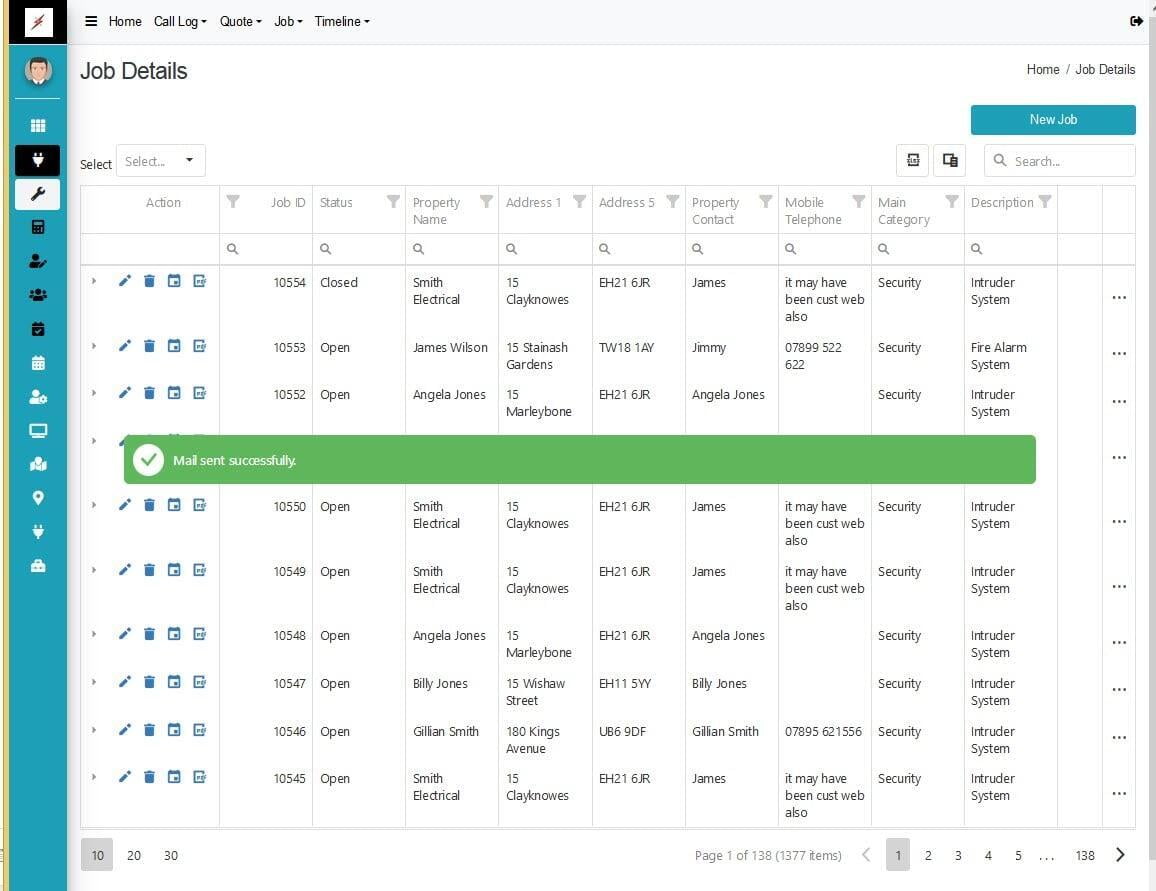Click the calculator icon in the sidebar
The image size is (1156, 891).
[38, 227]
